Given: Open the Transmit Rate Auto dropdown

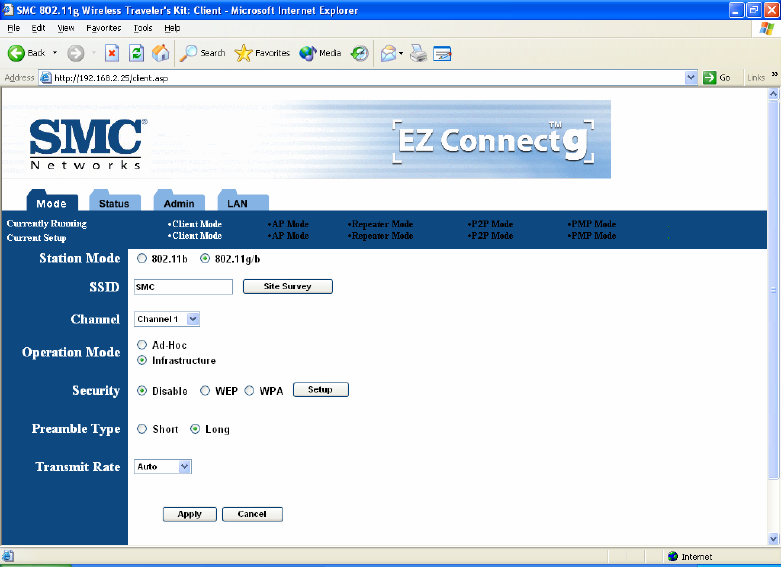Looking at the screenshot, I should click(163, 466).
